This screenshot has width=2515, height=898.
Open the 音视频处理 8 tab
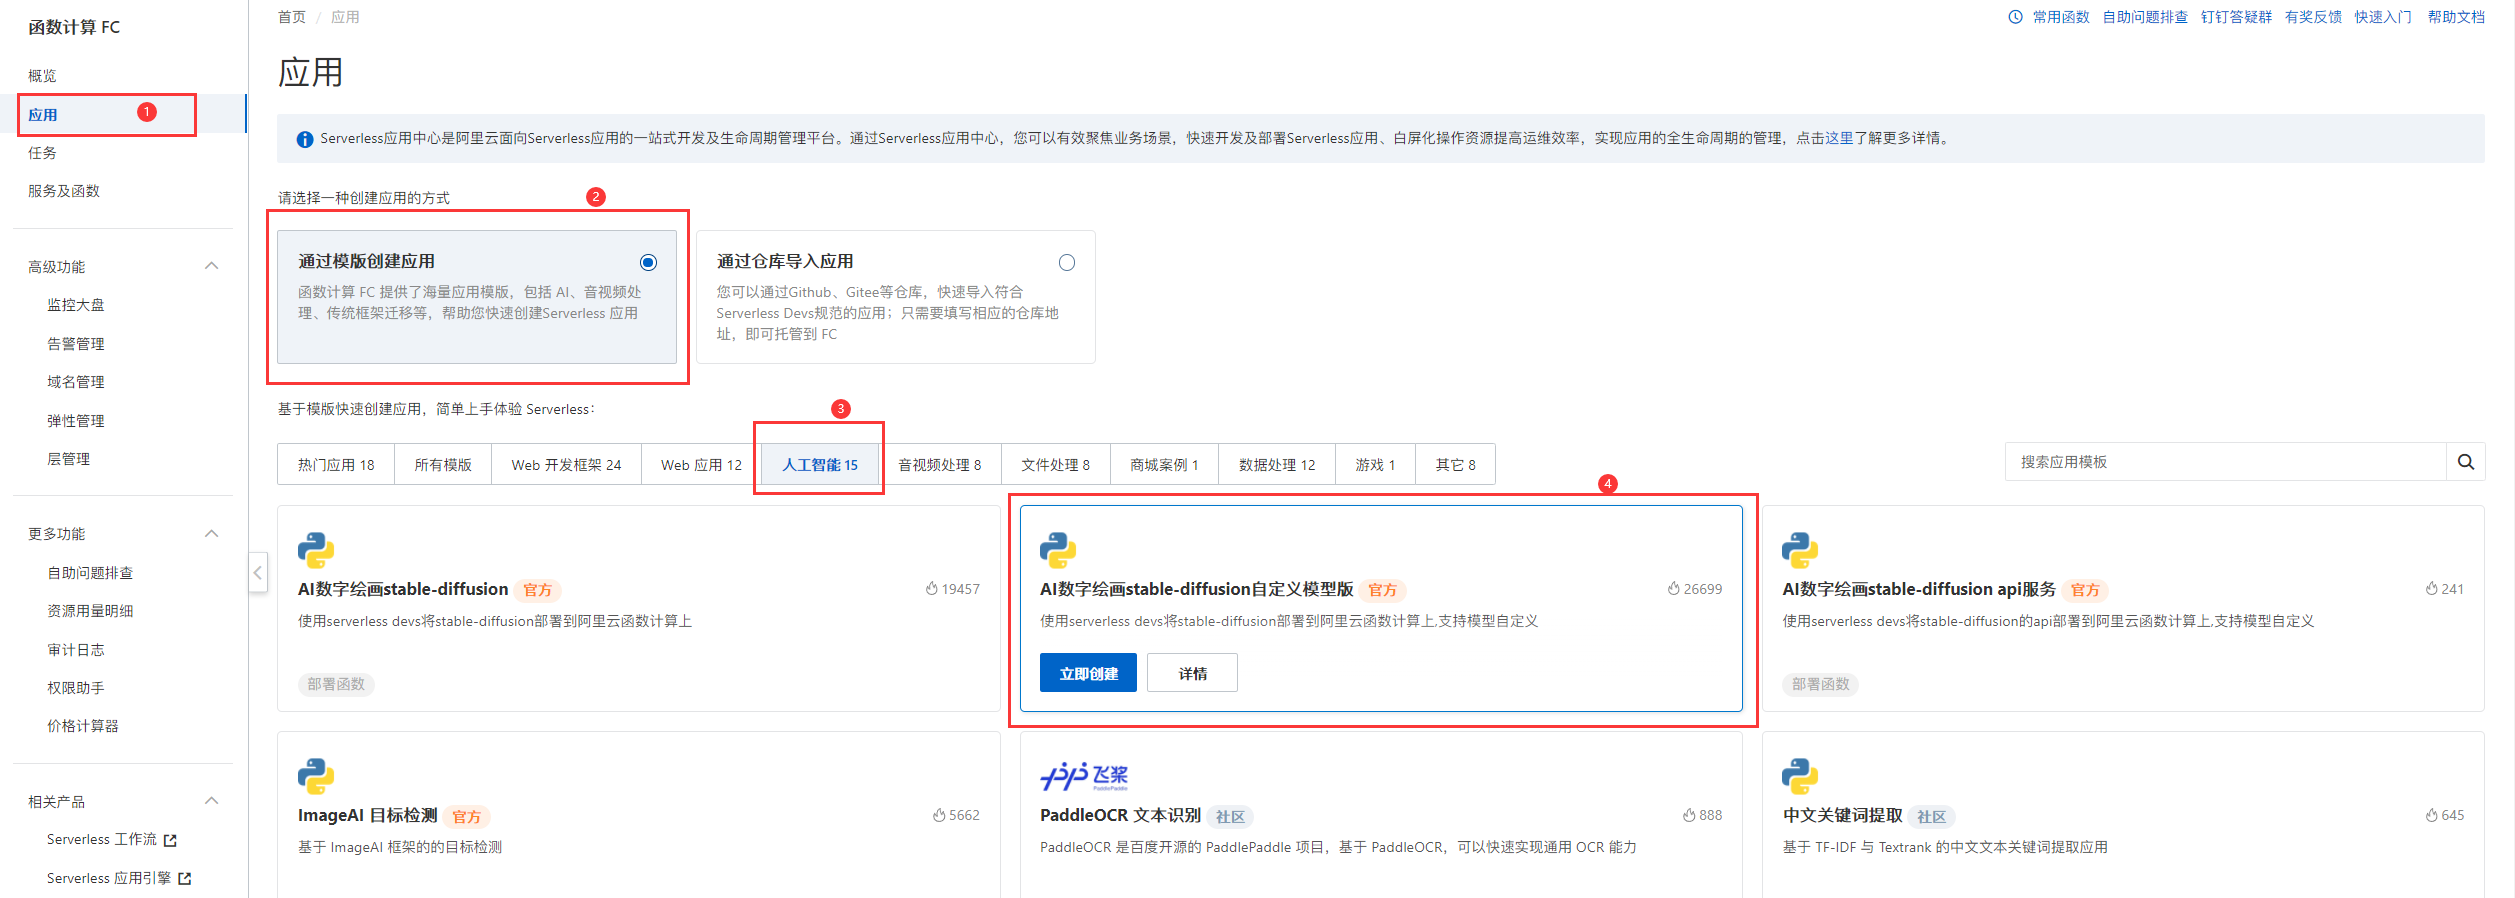940,465
